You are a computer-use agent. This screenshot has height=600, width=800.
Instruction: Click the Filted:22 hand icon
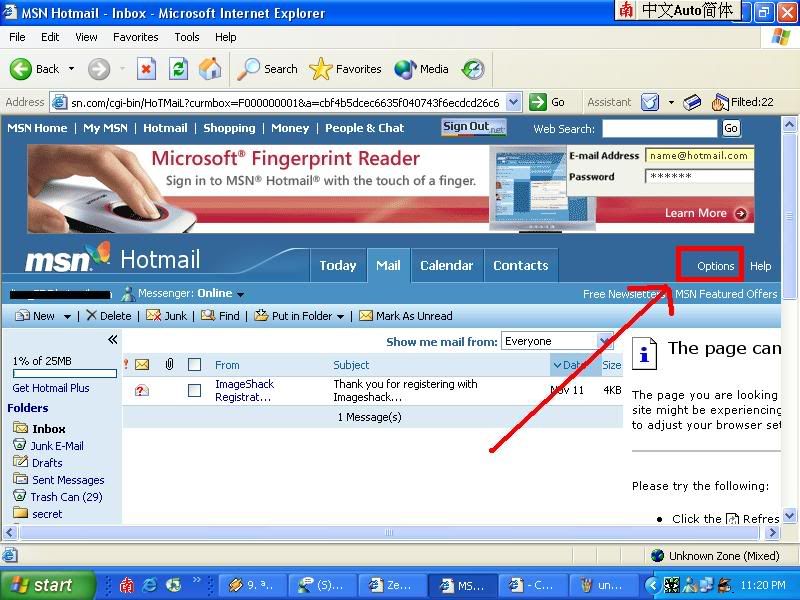720,103
